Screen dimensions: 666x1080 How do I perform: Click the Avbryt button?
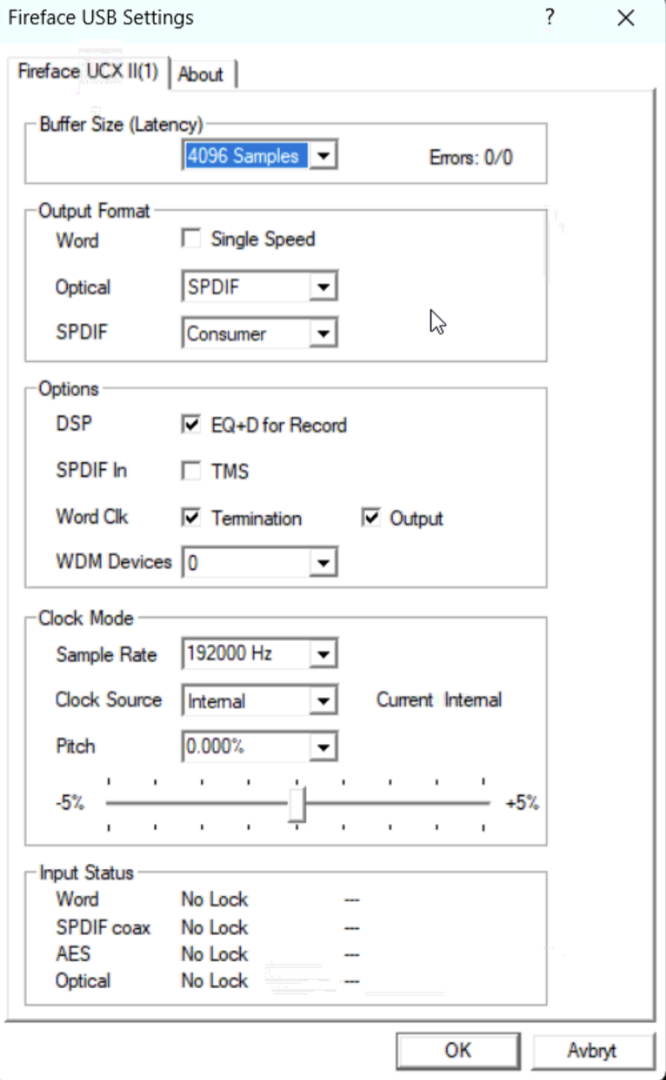[x=592, y=1051]
